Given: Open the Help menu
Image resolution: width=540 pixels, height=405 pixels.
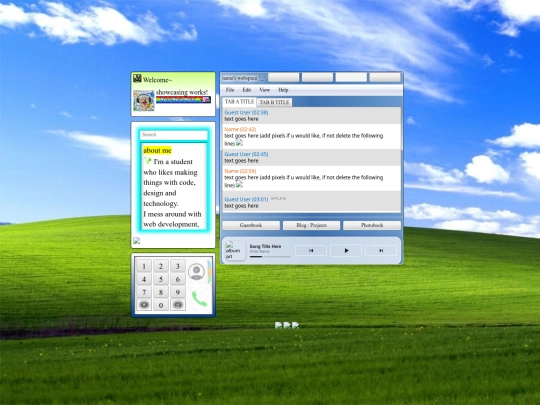Looking at the screenshot, I should coord(283,90).
